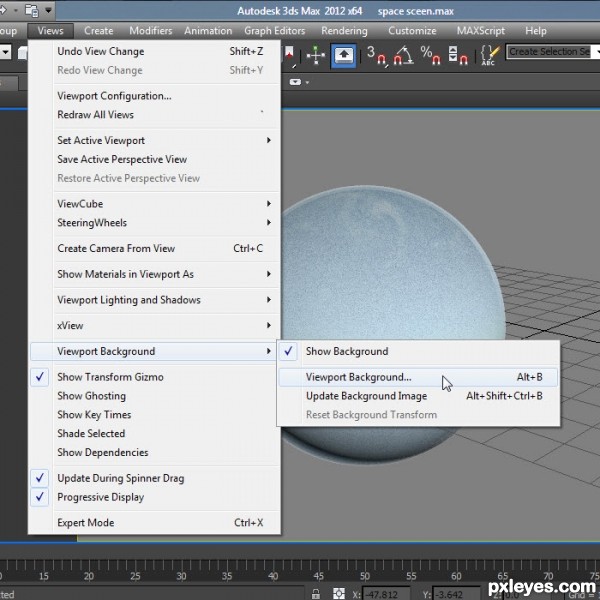Expand Viewport Lighting and Shadows submenu
The width and height of the screenshot is (600, 600).
point(155,300)
